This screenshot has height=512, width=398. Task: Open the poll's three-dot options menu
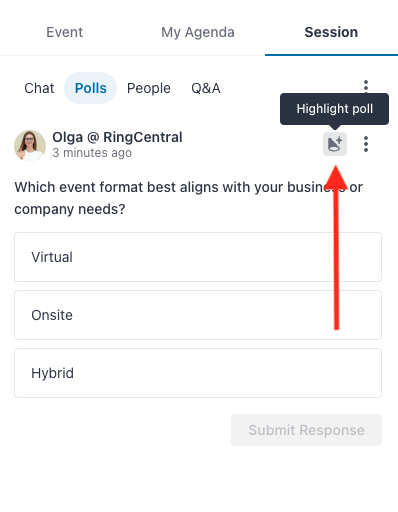pos(366,144)
